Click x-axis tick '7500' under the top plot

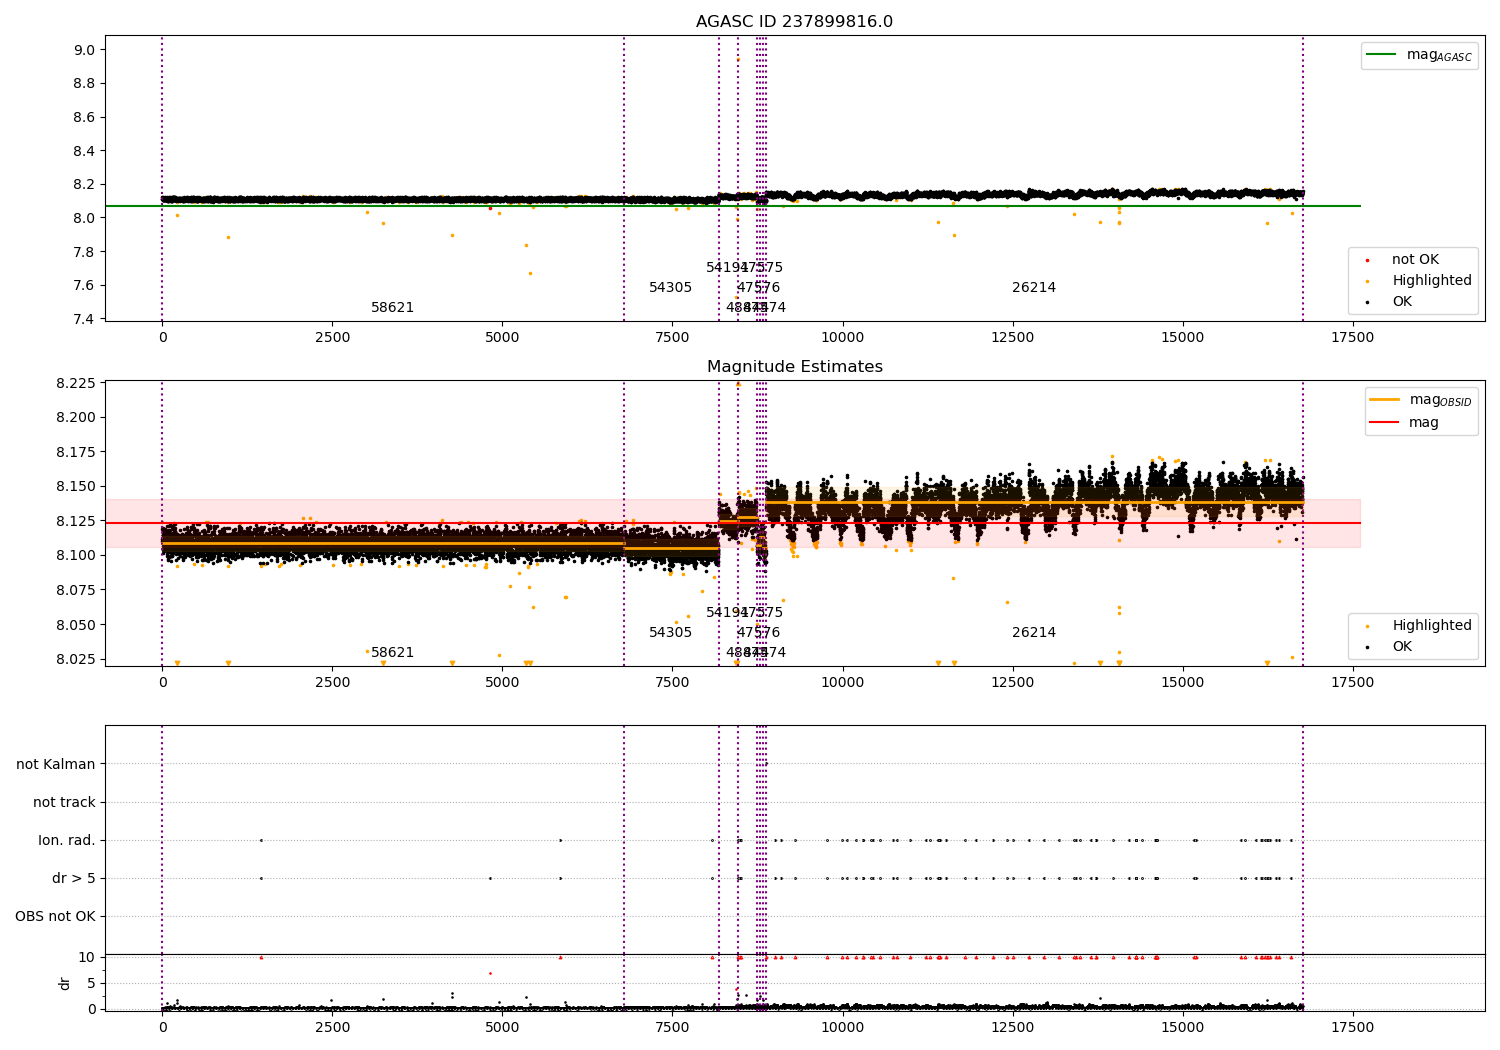click(673, 338)
